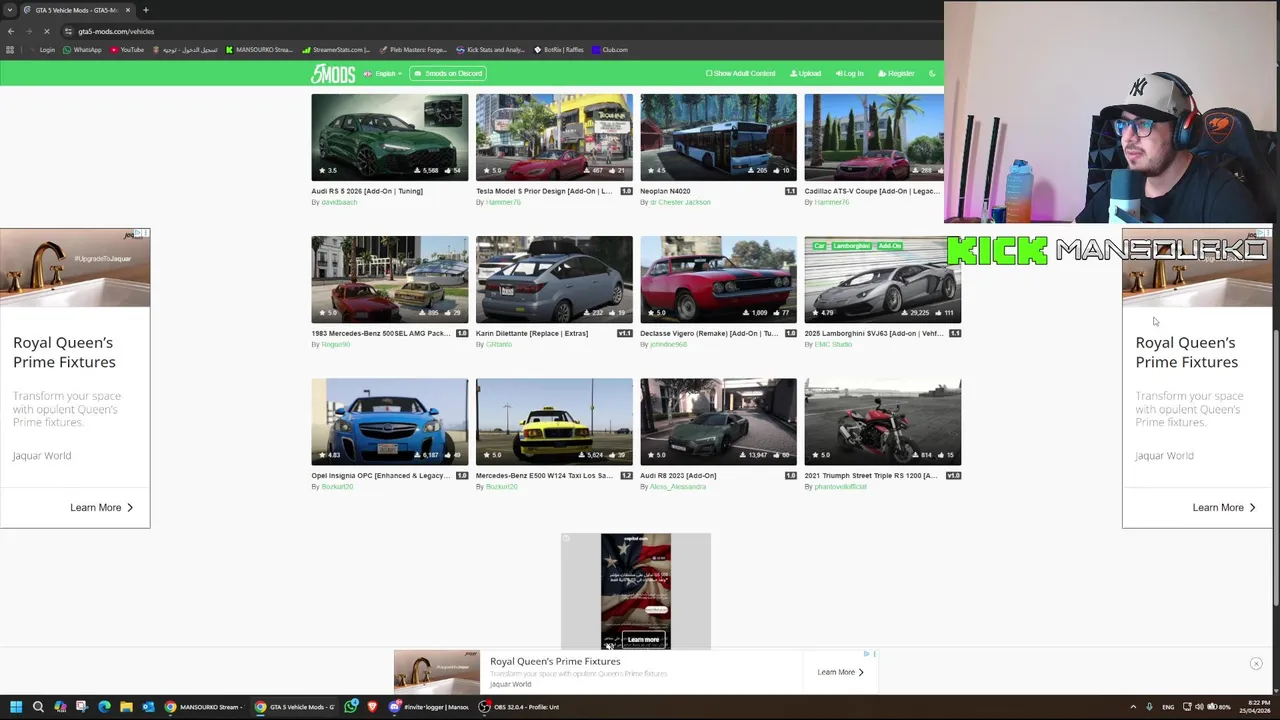1280x720 pixels.
Task: Open the YouTube bookmark
Action: click(127, 49)
